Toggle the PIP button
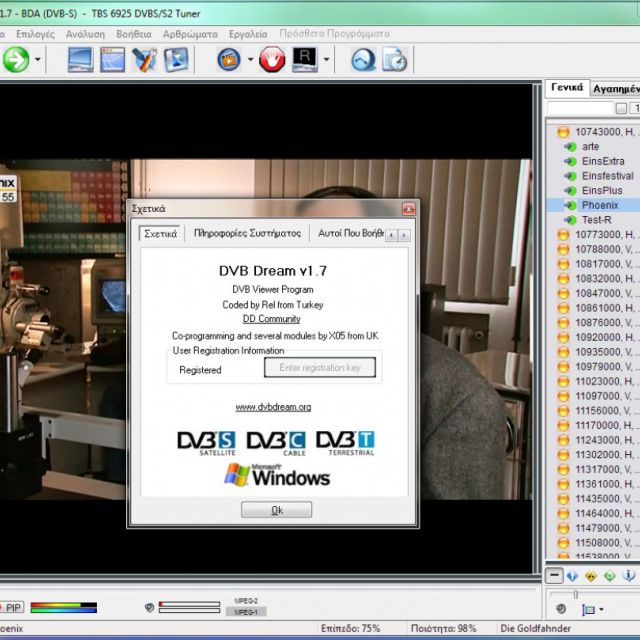 (11, 607)
